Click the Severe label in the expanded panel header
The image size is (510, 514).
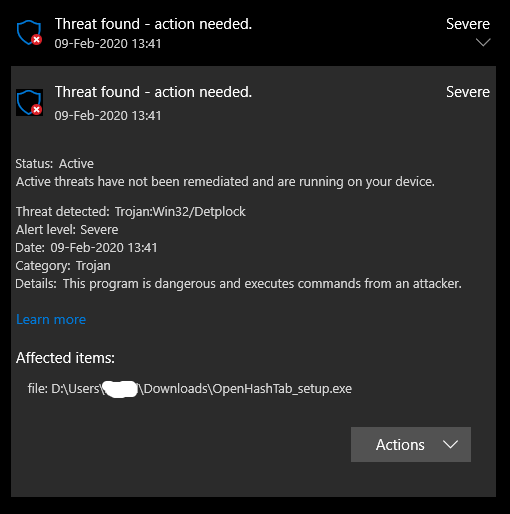pyautogui.click(x=468, y=92)
